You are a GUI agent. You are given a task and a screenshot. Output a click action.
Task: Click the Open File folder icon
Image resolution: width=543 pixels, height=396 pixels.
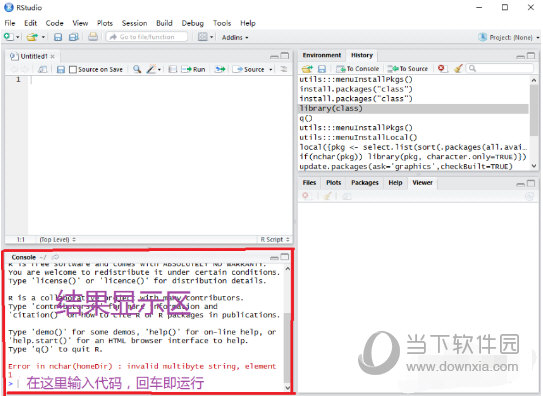coord(32,37)
